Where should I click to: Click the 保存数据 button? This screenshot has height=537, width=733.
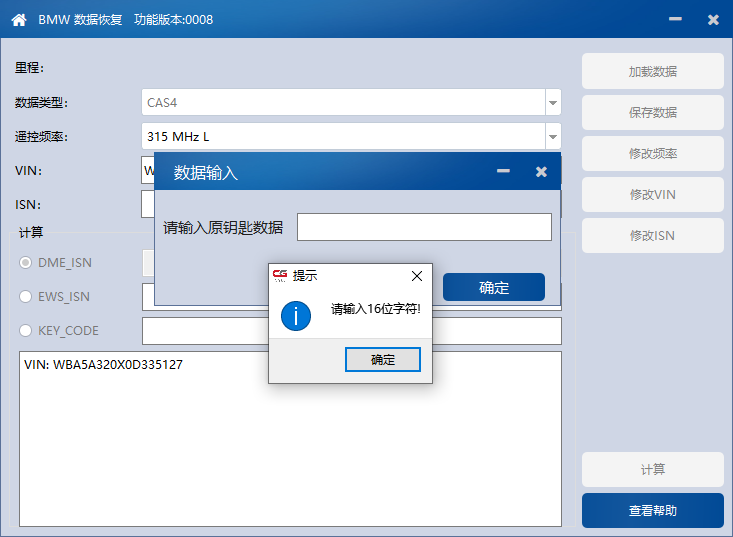coord(653,112)
